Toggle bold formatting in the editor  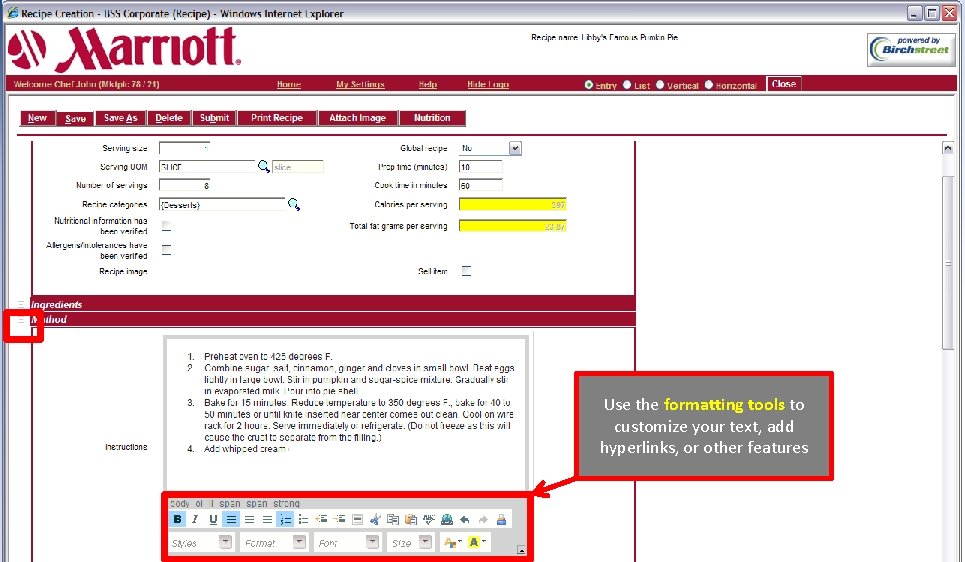[x=177, y=520]
